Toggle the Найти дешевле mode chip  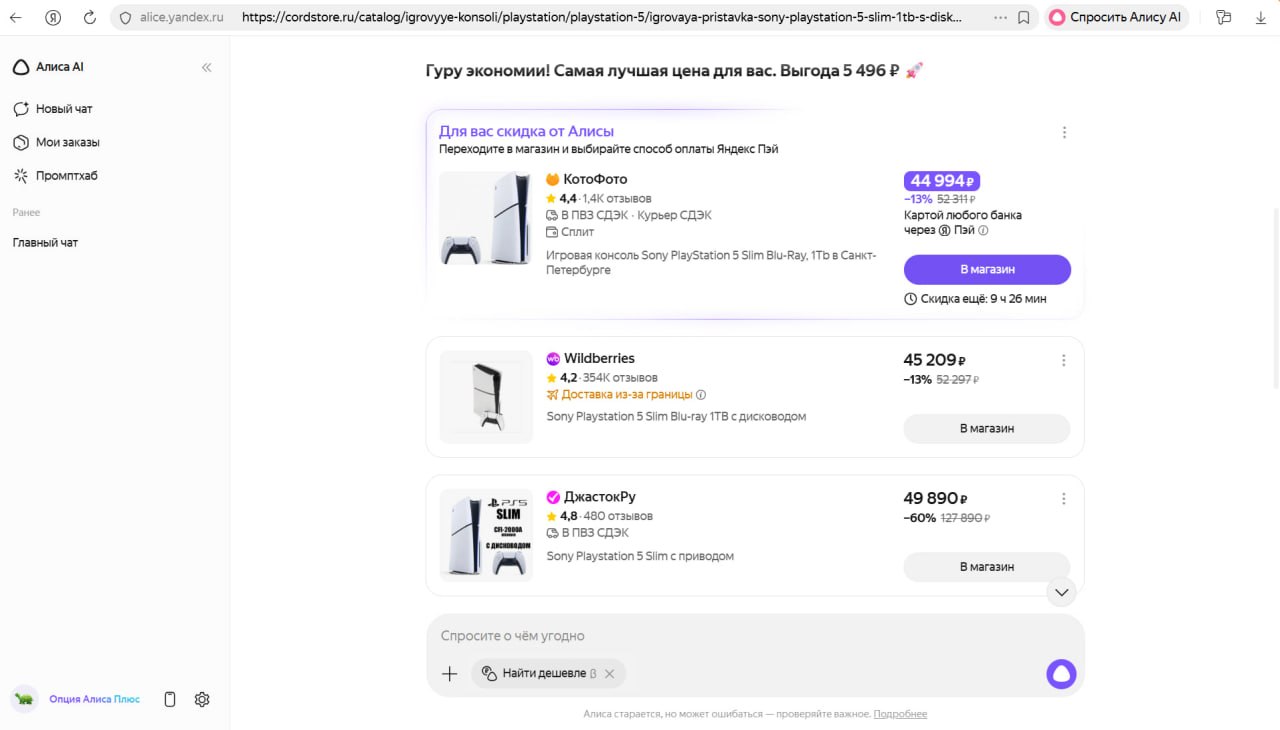(x=543, y=673)
